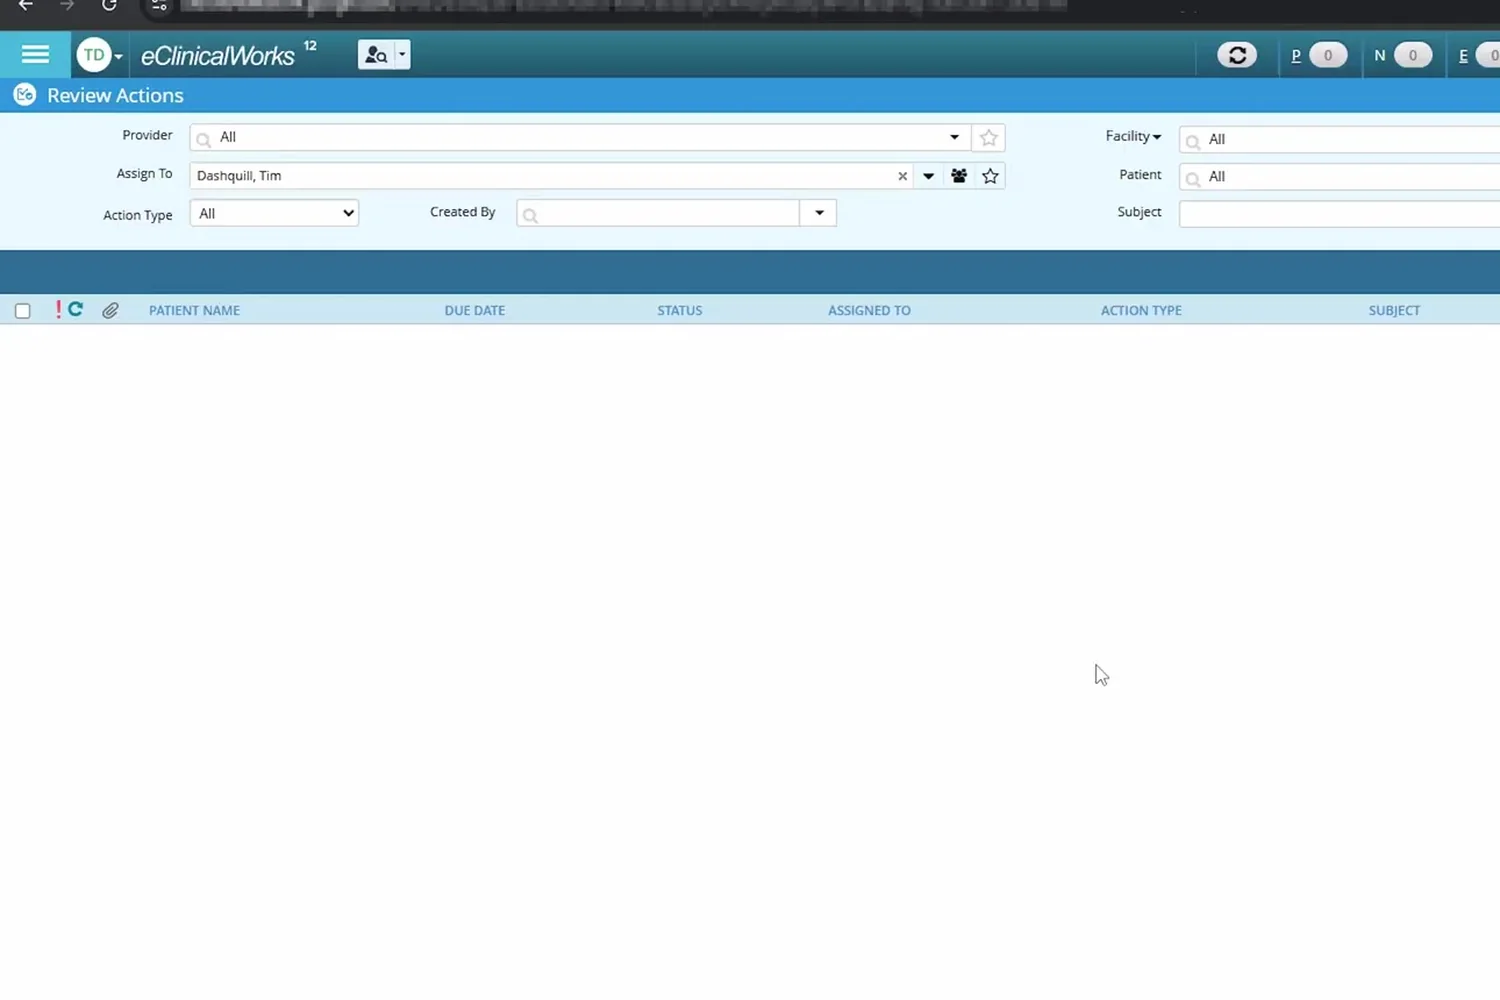
Task: Click the Review Actions title icon
Action: tap(25, 95)
